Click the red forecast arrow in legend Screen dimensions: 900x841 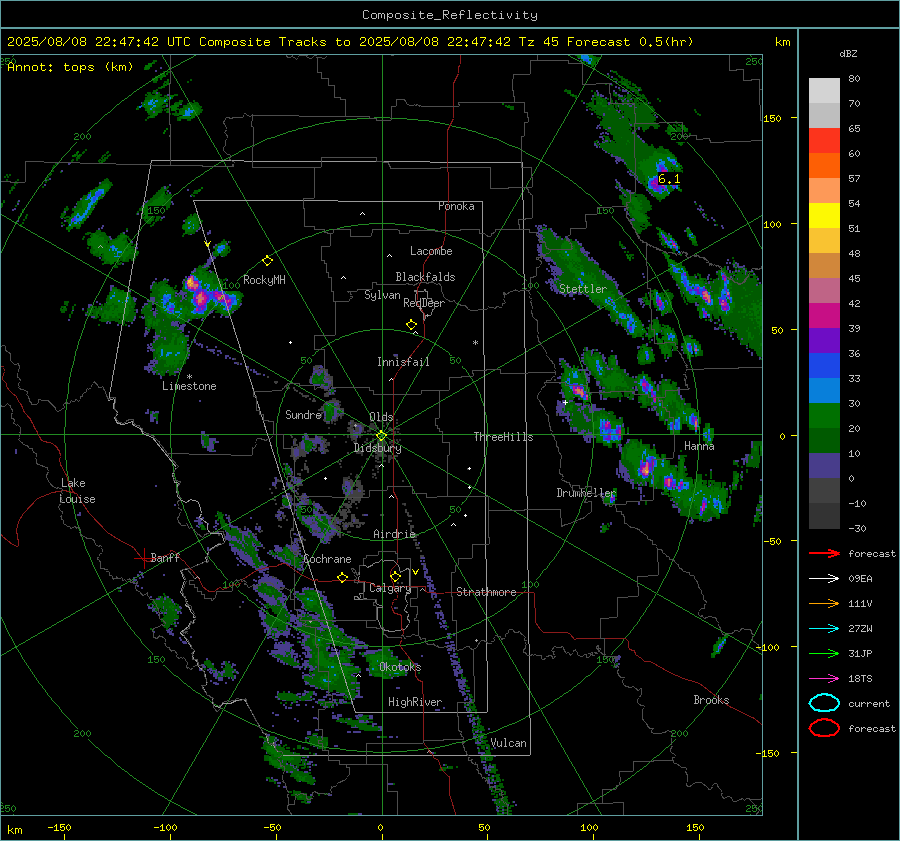click(x=824, y=553)
